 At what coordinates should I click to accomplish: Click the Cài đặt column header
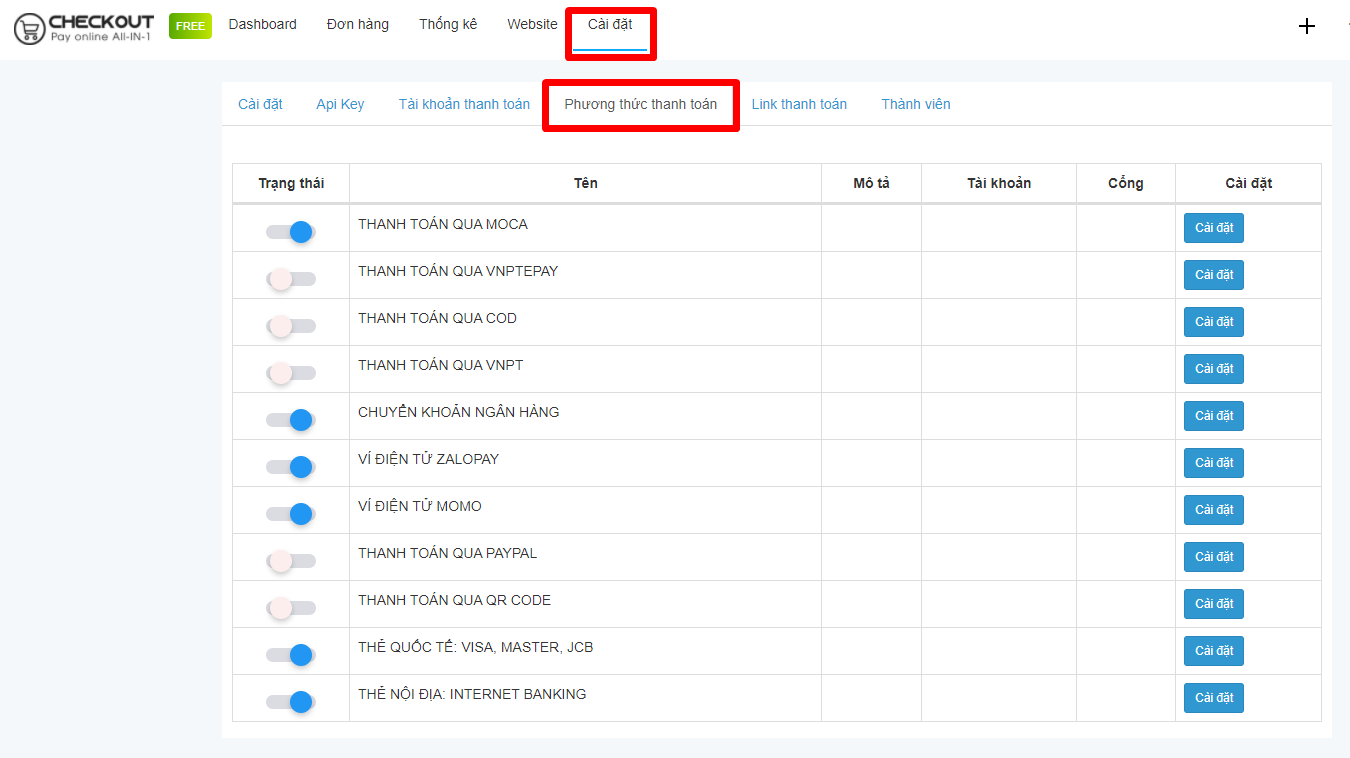coord(1248,183)
